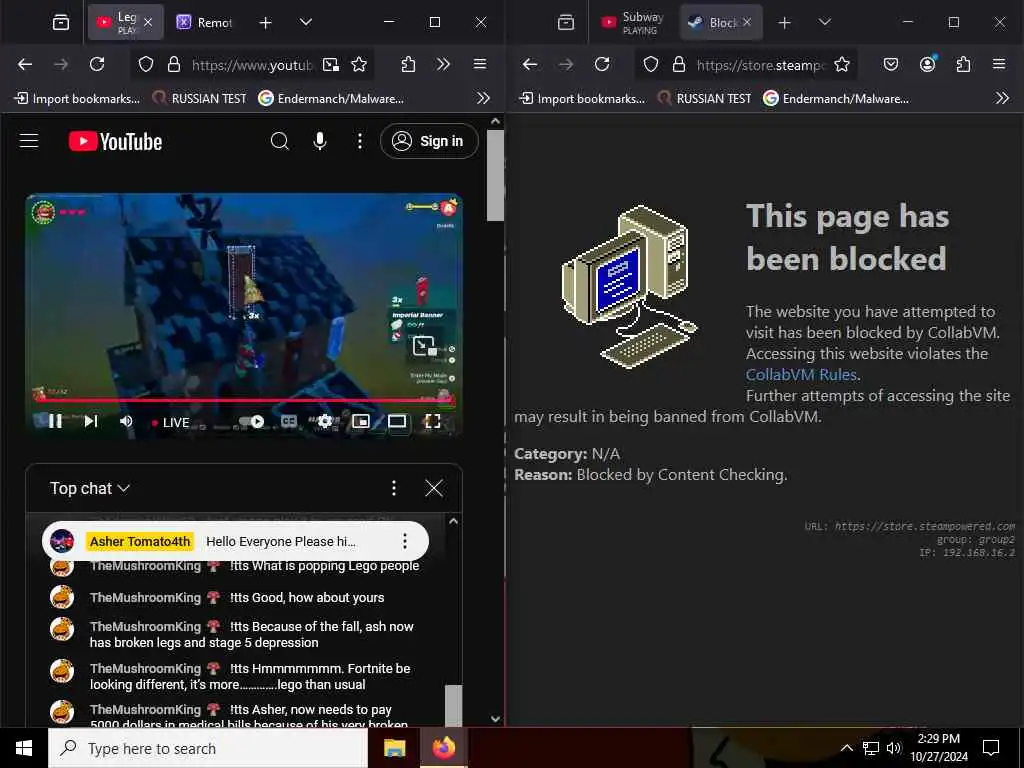Click YouTube page vertical scrollbar thumb
The height and width of the screenshot is (768, 1024).
(496, 175)
